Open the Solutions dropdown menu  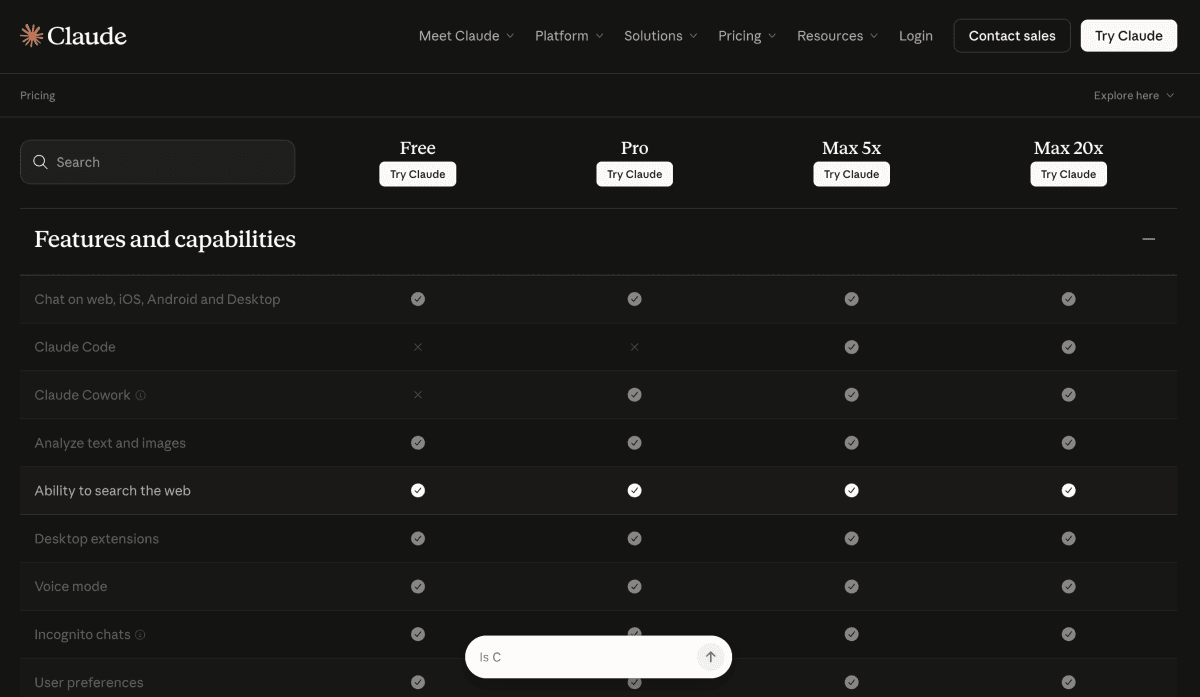pyautogui.click(x=660, y=36)
